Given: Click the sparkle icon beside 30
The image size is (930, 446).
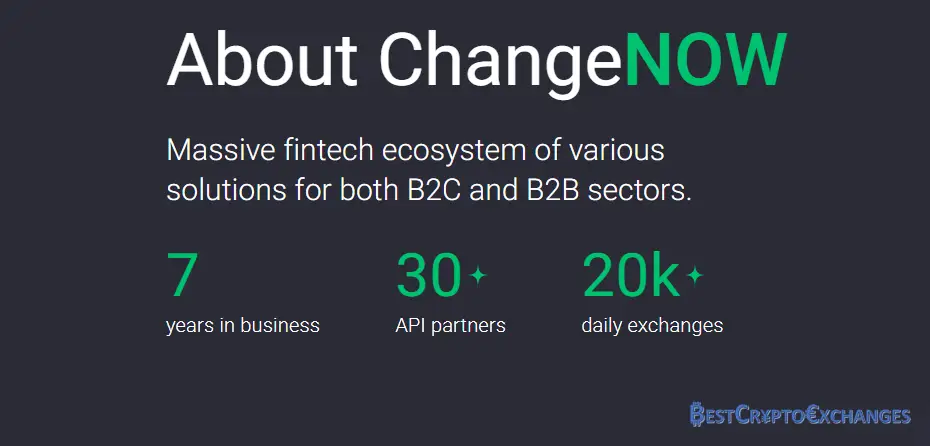Looking at the screenshot, I should 477,275.
